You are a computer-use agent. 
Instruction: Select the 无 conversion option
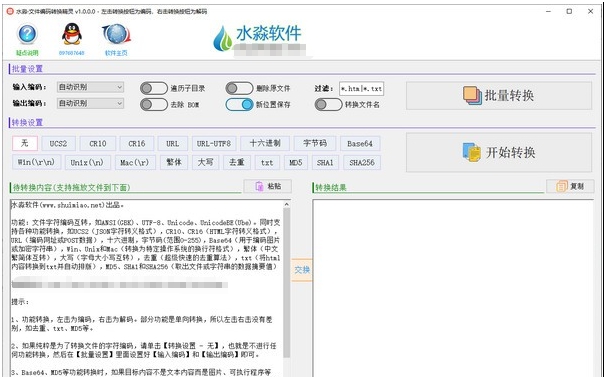[x=25, y=143]
